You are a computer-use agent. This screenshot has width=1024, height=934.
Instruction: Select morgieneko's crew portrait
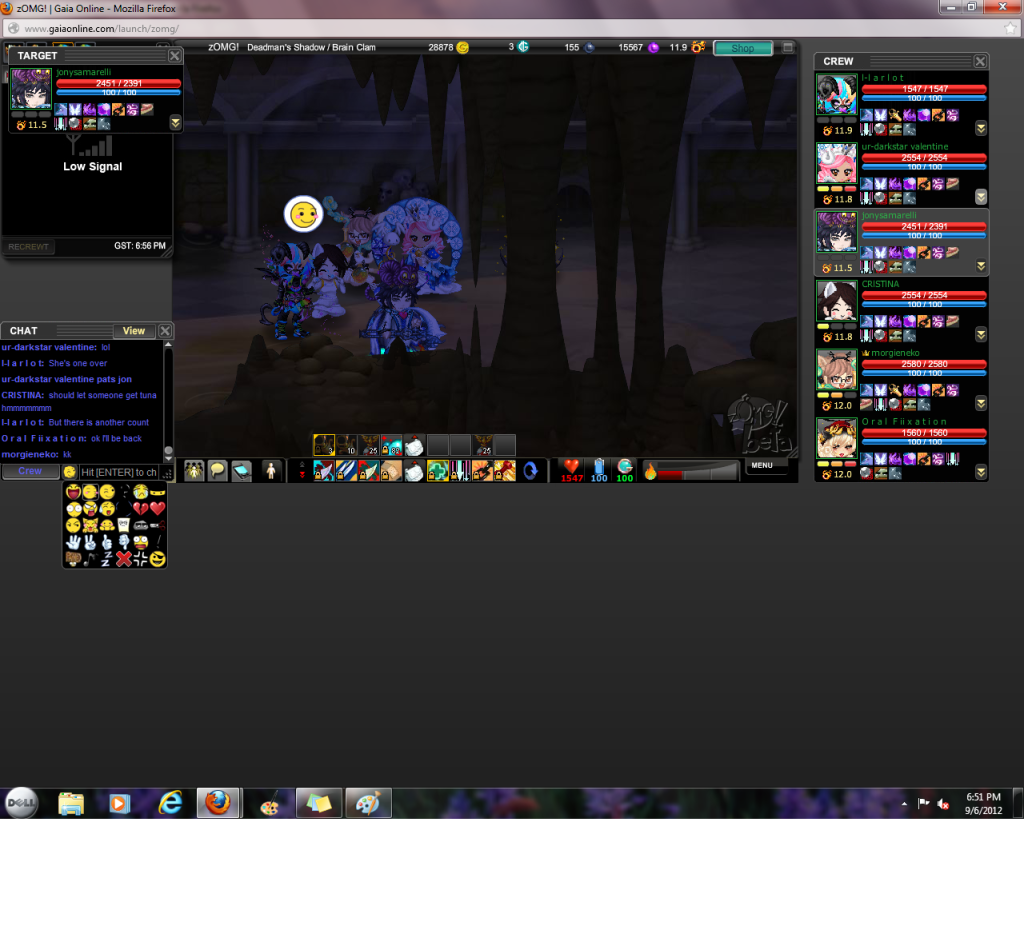[837, 369]
